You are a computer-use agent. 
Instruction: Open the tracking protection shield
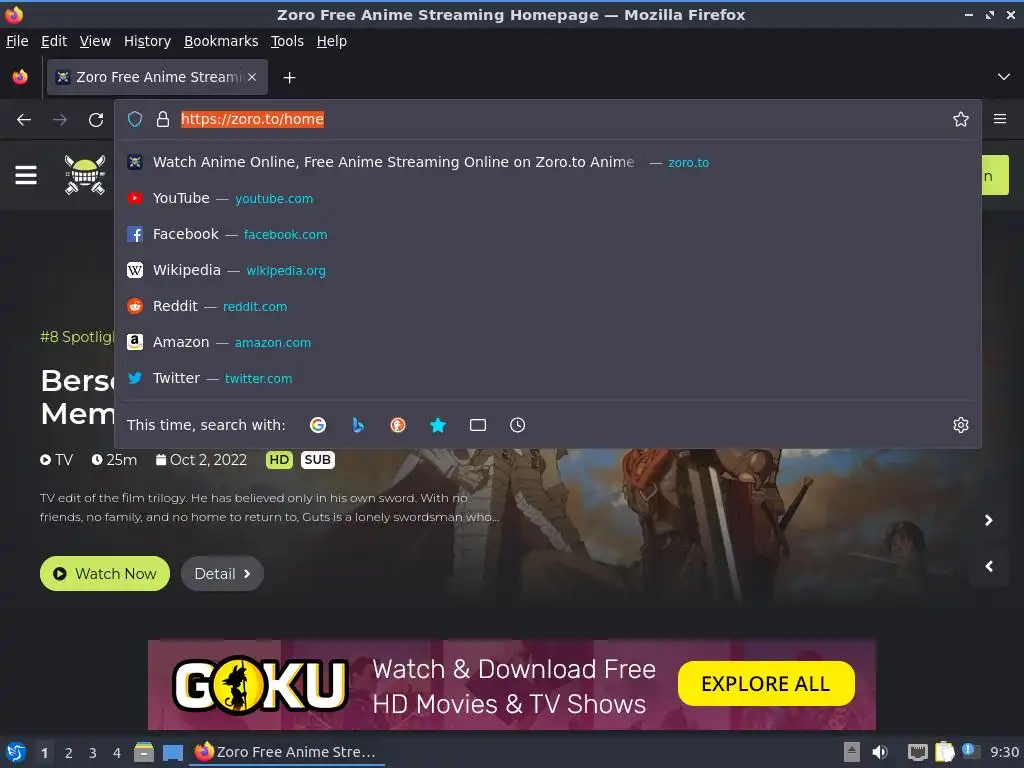tap(135, 119)
